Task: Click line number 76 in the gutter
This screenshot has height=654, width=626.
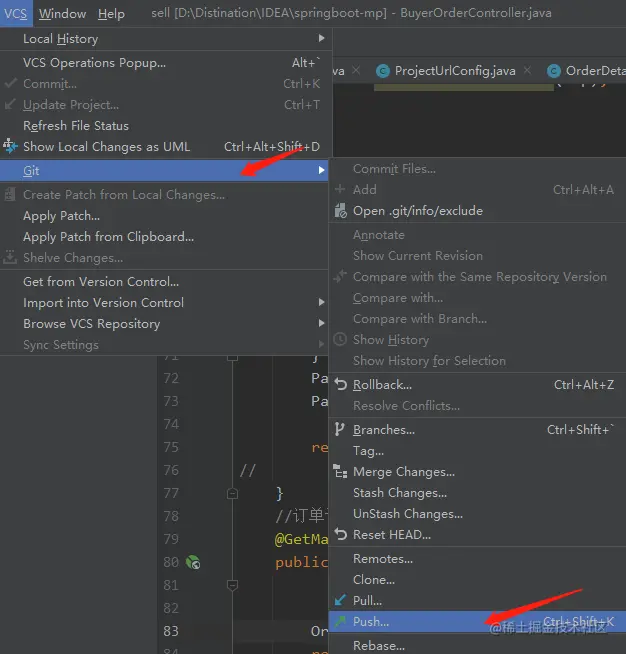Action: tap(171, 470)
